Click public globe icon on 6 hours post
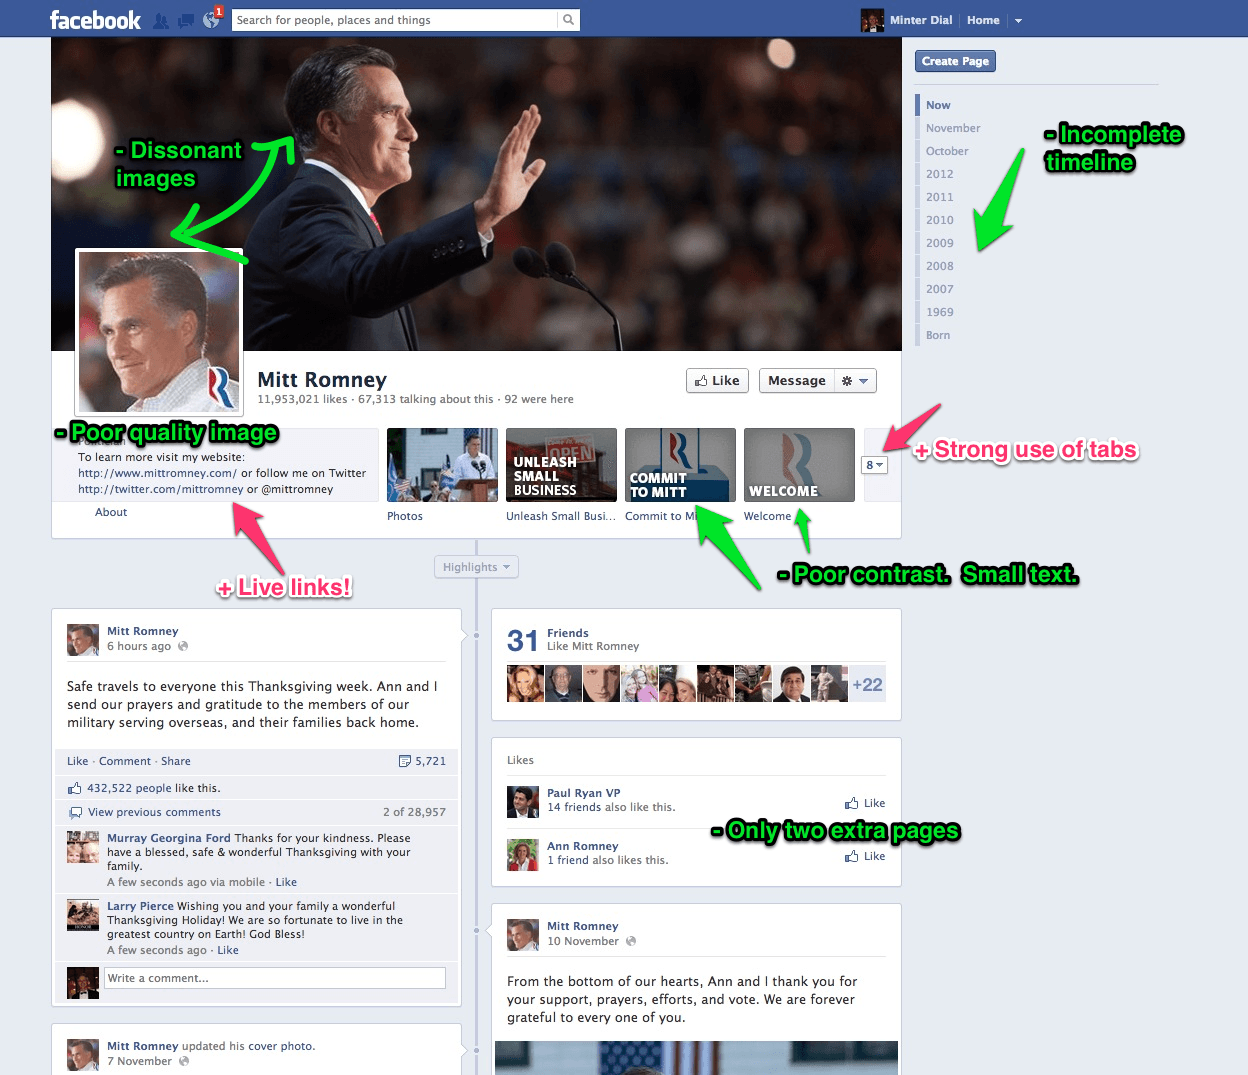 183,646
